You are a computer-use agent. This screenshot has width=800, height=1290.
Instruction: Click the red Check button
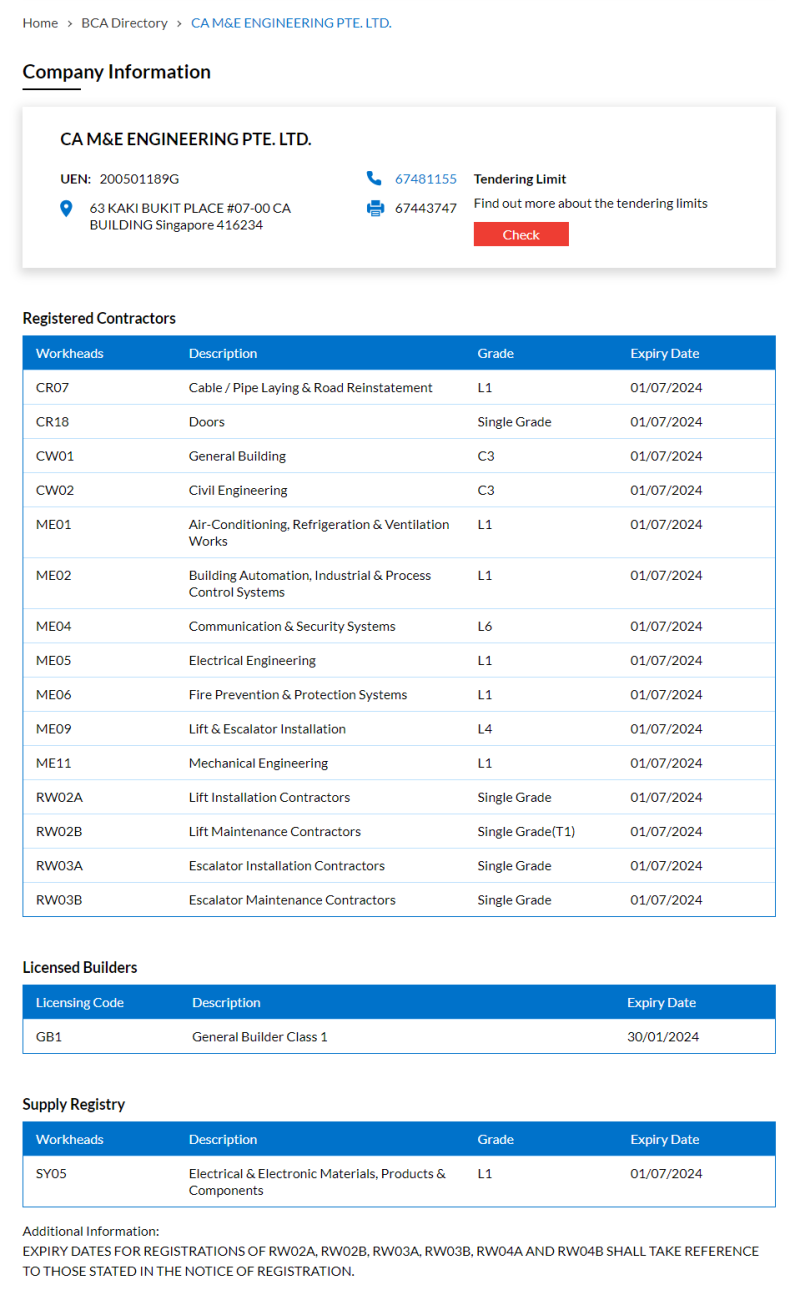point(521,234)
